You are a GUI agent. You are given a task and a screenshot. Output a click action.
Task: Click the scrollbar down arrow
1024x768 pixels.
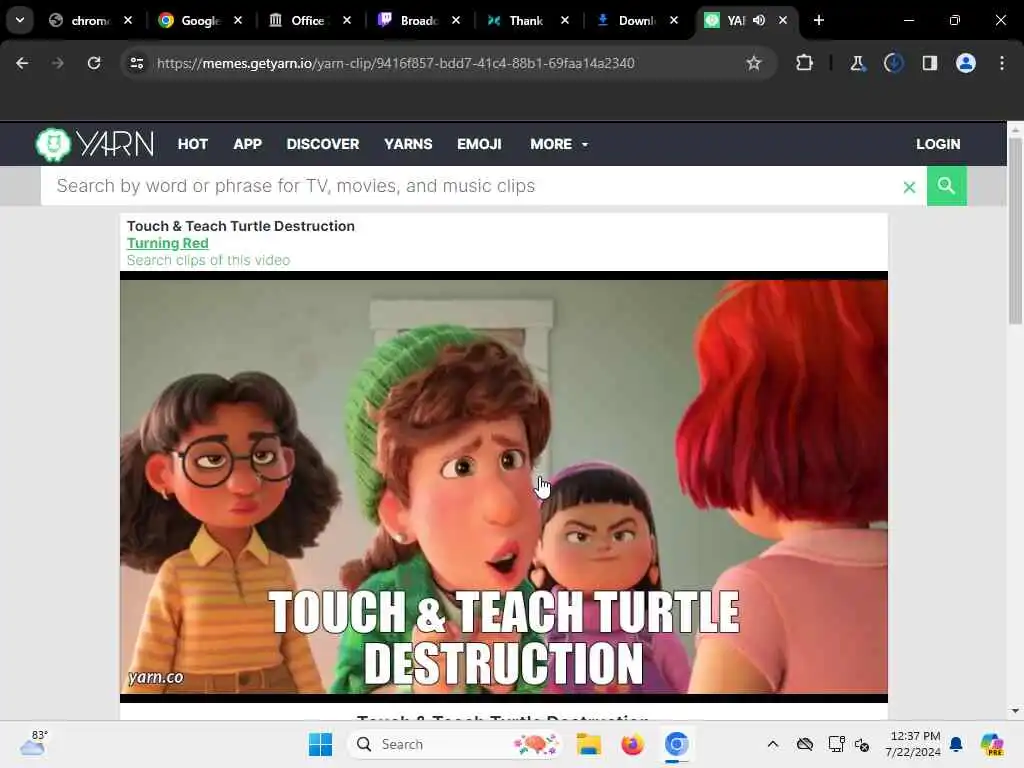tap(1014, 711)
